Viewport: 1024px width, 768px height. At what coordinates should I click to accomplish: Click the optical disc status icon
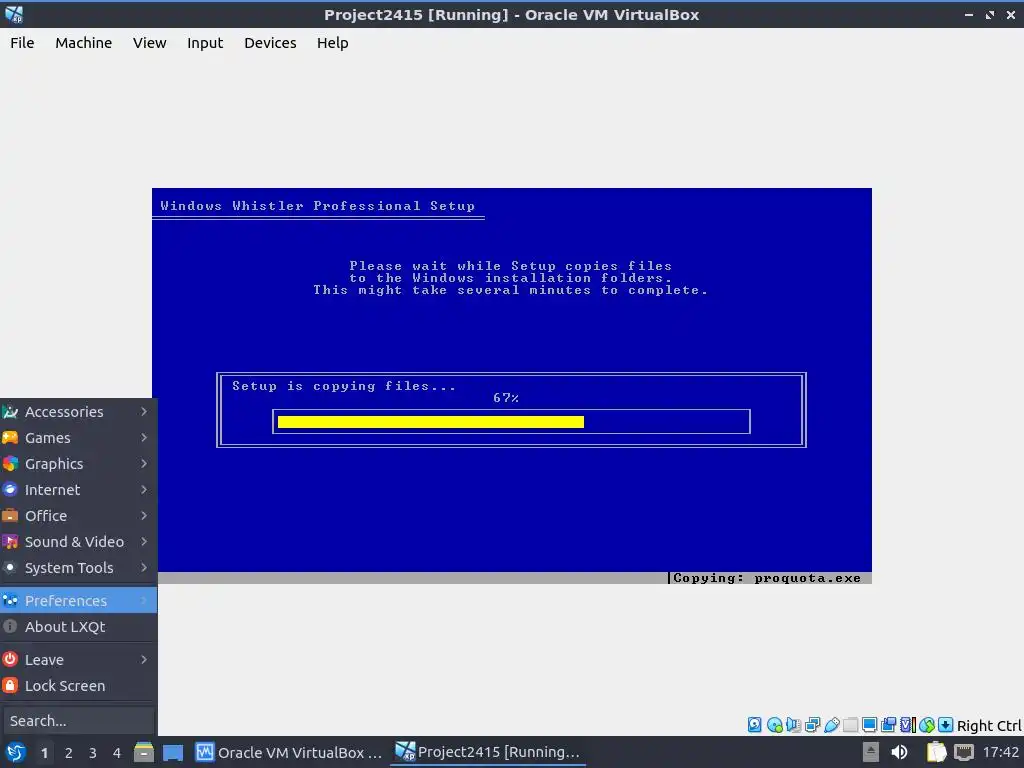pyautogui.click(x=775, y=725)
